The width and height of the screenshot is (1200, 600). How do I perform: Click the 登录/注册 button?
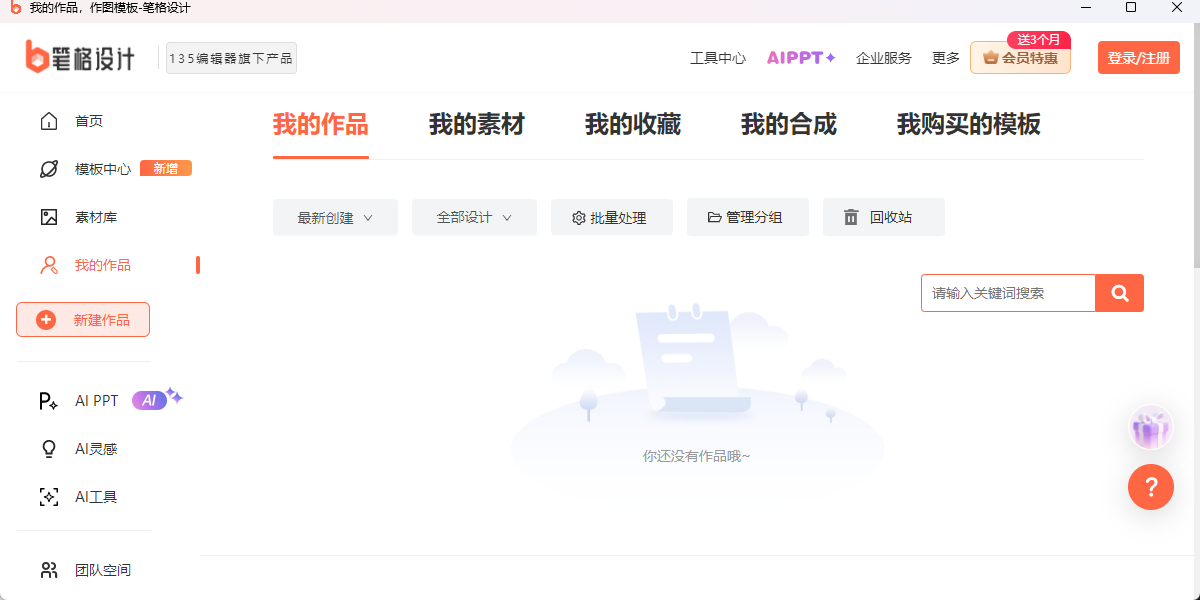(x=1138, y=58)
